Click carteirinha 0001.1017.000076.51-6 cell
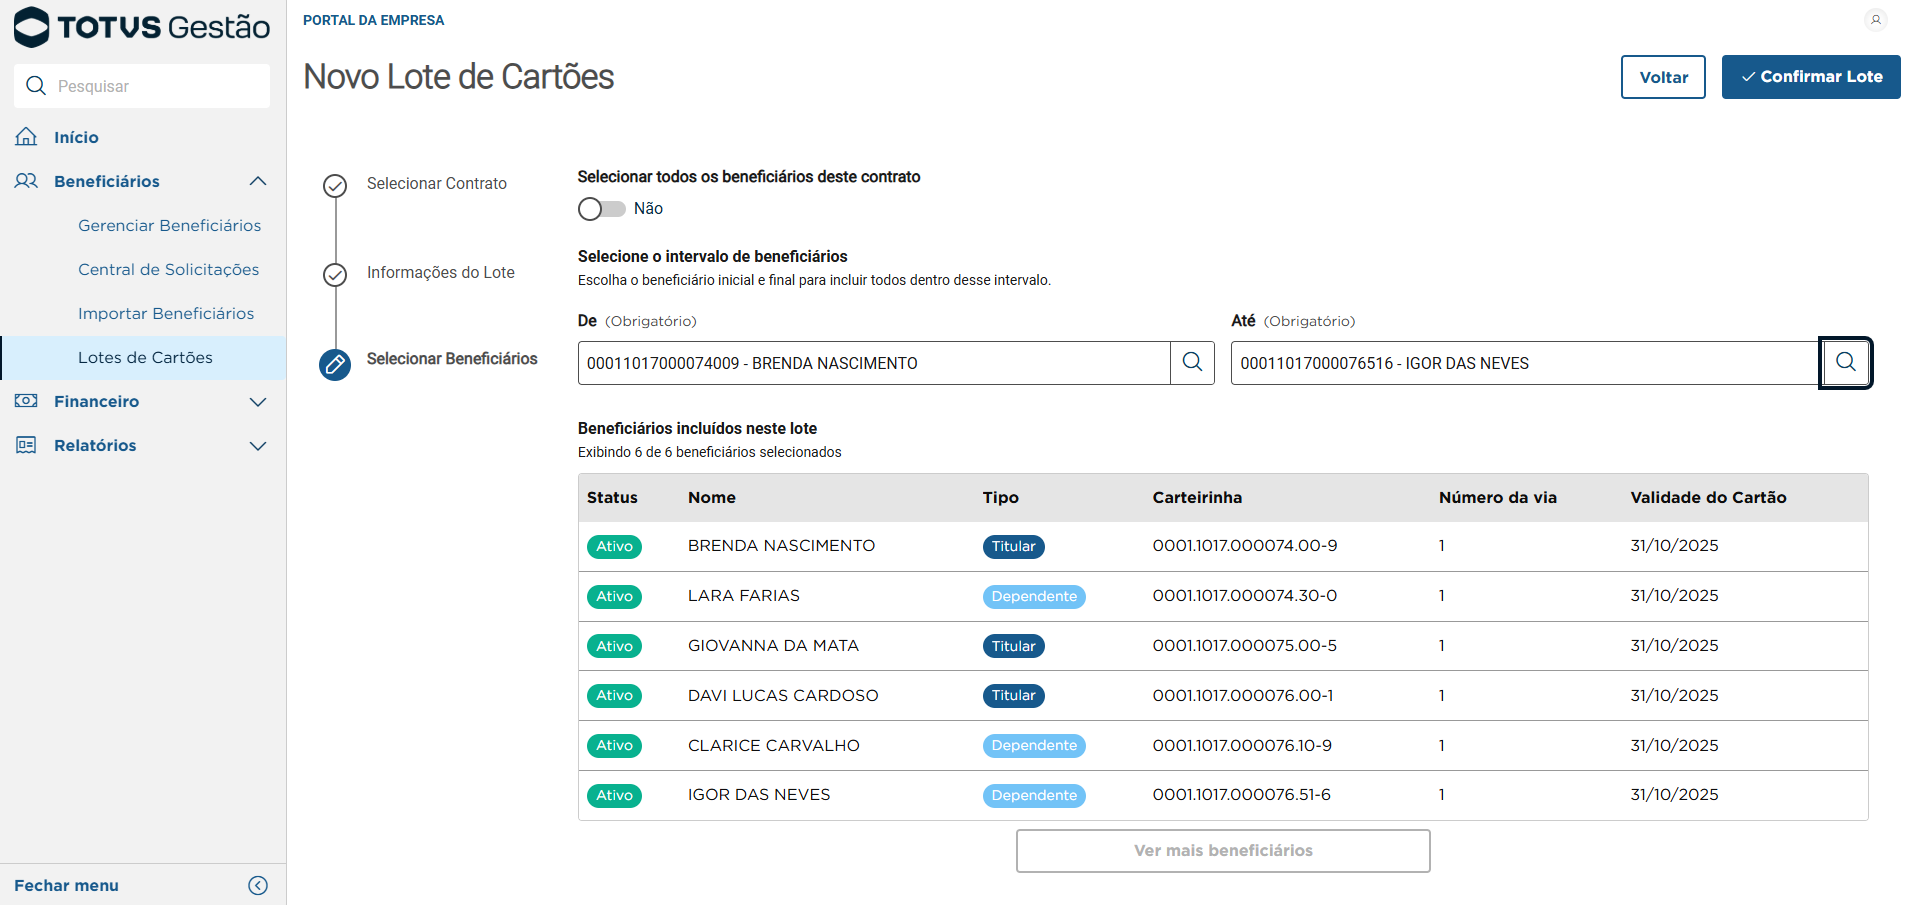Image resolution: width=1915 pixels, height=905 pixels. pyautogui.click(x=1241, y=795)
